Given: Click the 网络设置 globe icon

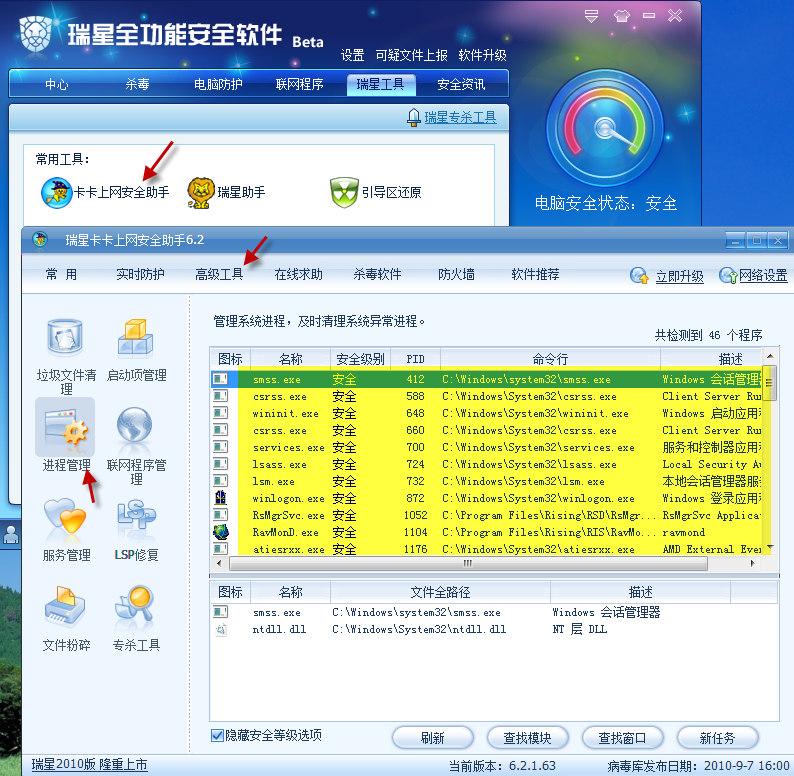Looking at the screenshot, I should (728, 276).
